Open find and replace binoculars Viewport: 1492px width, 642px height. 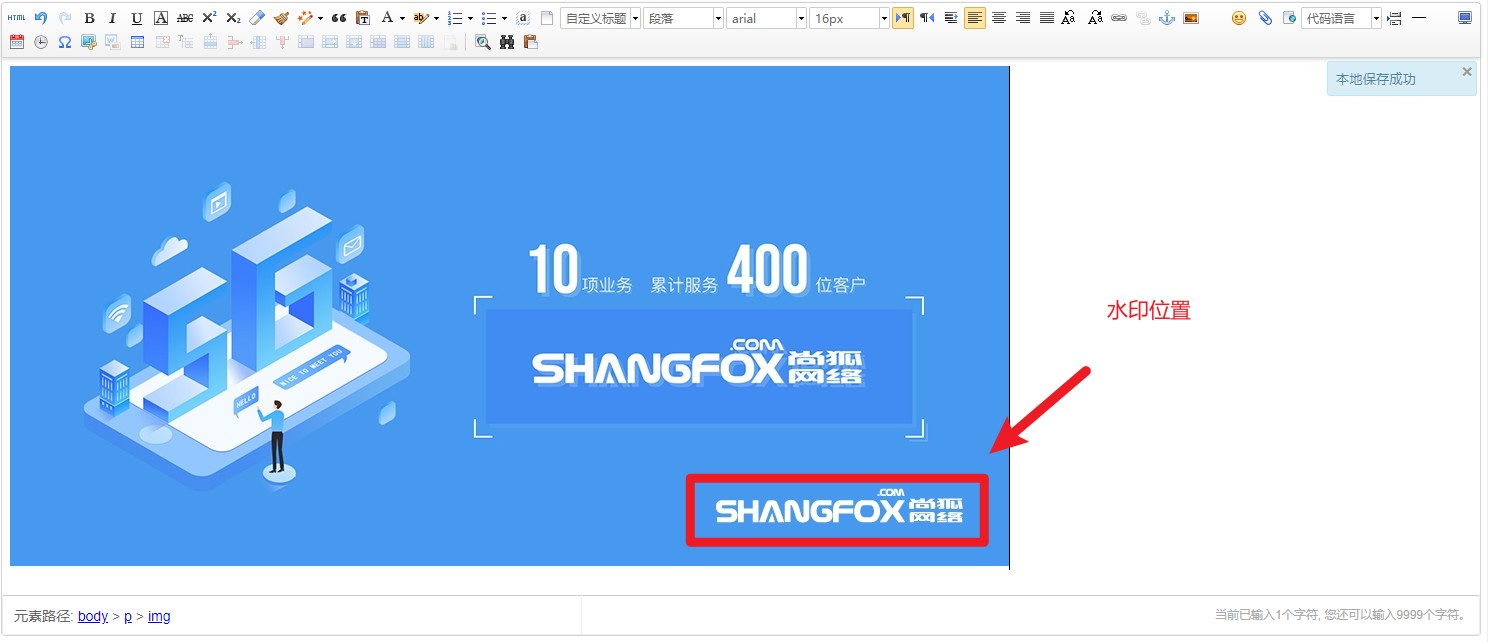[507, 42]
